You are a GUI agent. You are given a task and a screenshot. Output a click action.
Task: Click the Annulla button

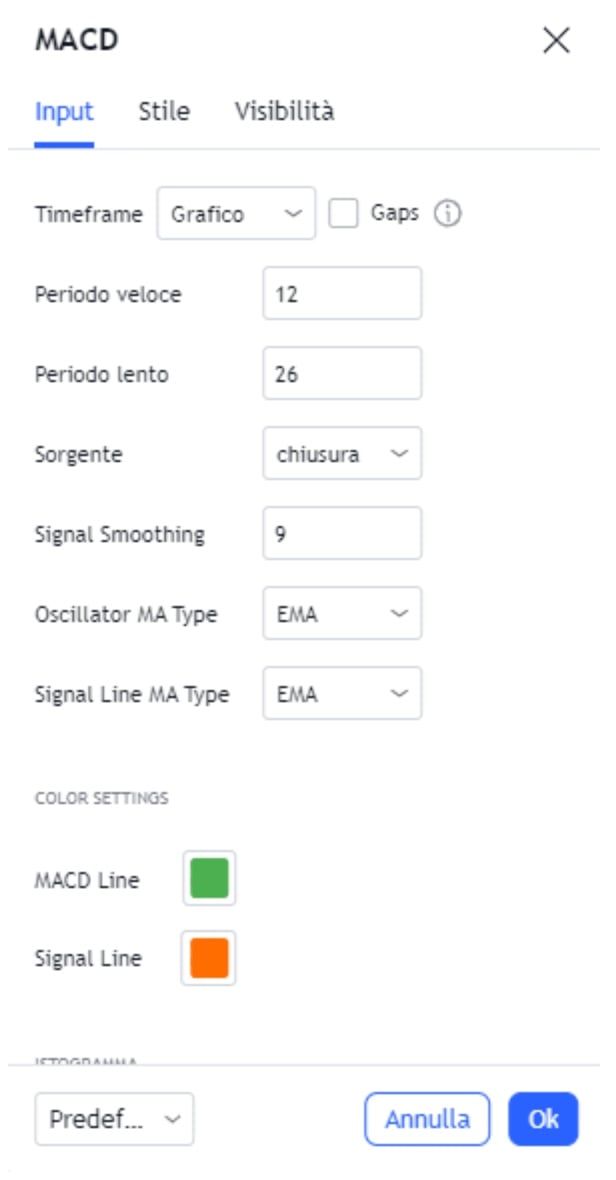pyautogui.click(x=427, y=1119)
